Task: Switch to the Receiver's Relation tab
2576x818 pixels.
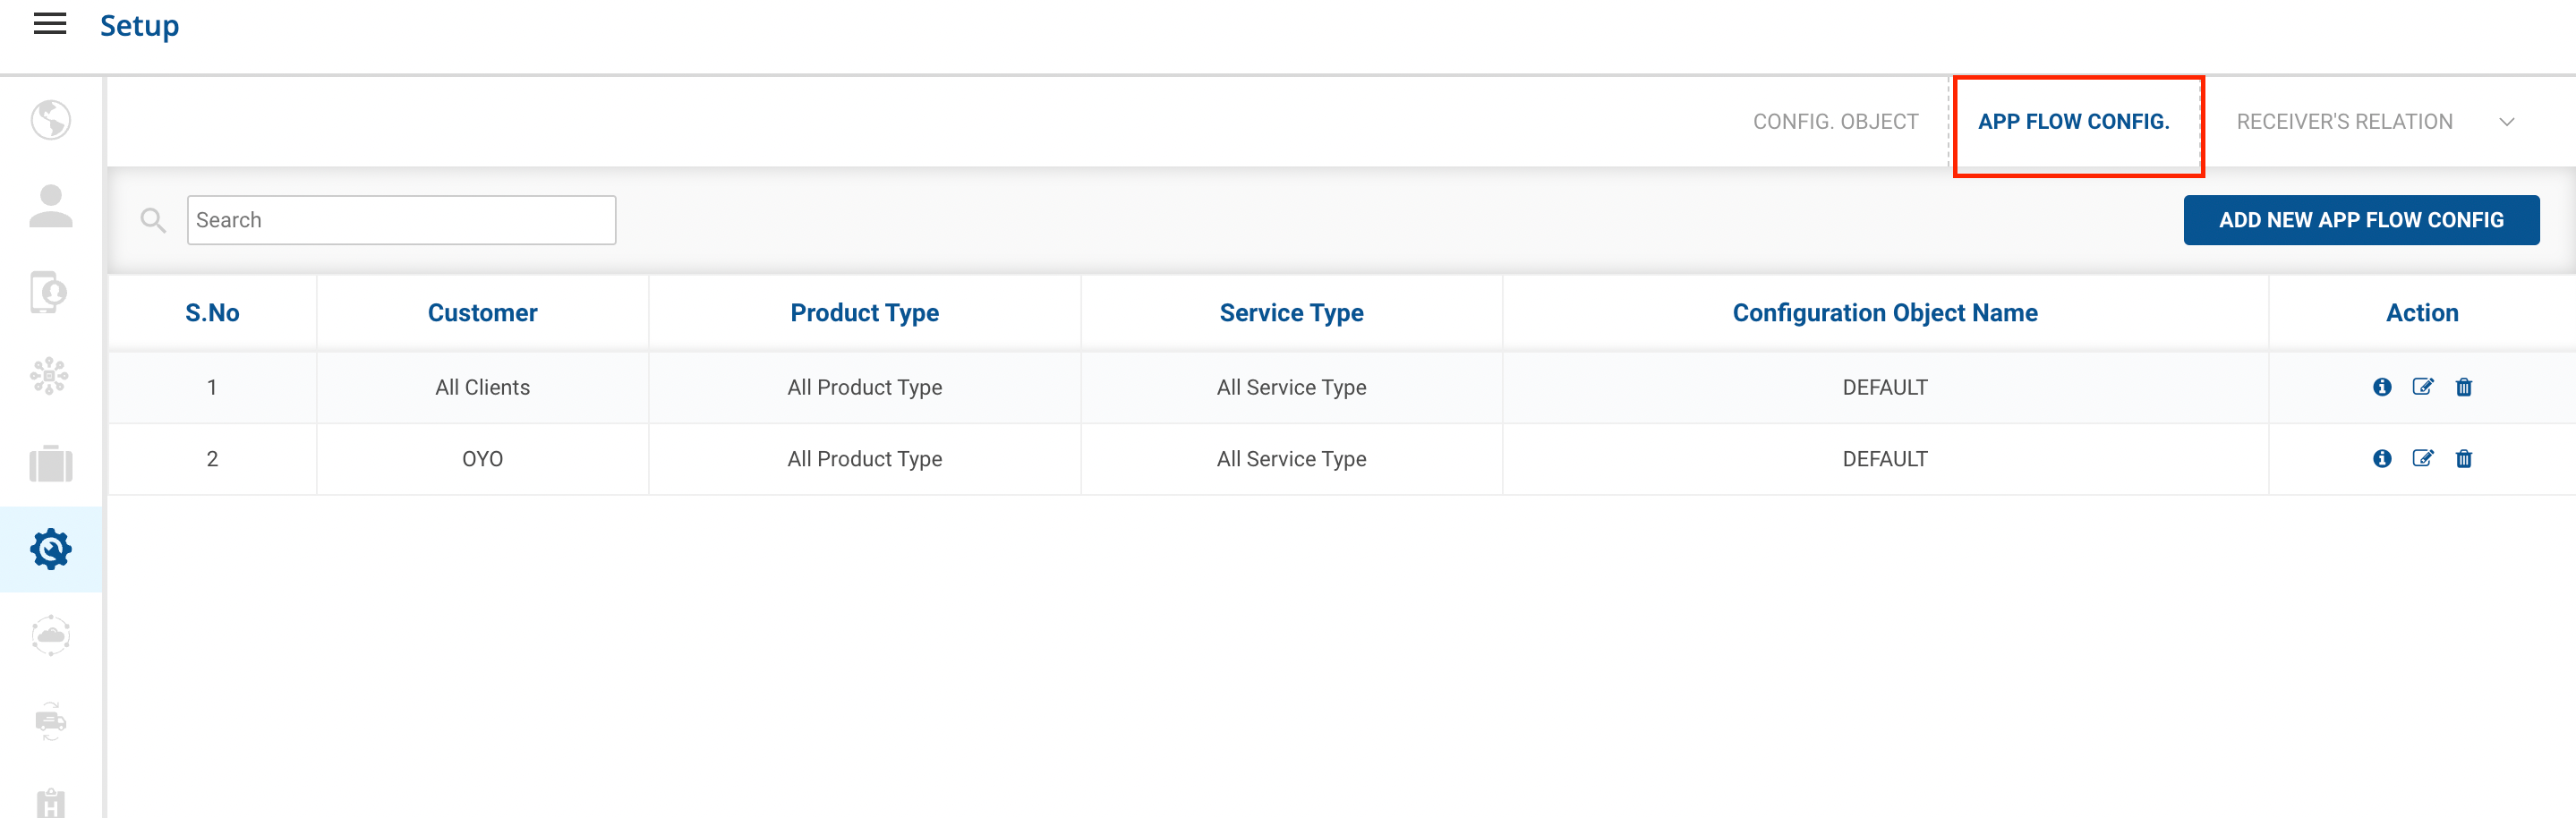Action: (2344, 122)
